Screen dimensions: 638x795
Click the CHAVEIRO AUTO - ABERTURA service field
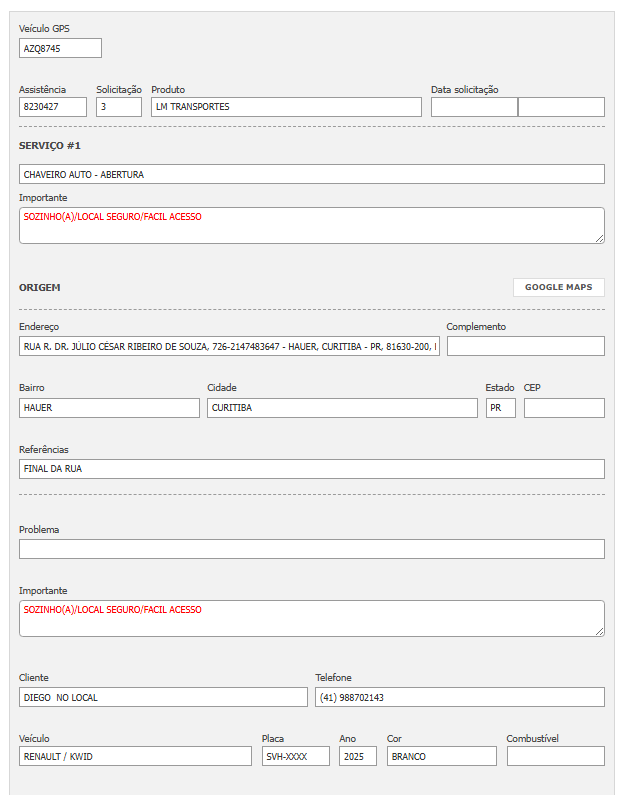(312, 174)
